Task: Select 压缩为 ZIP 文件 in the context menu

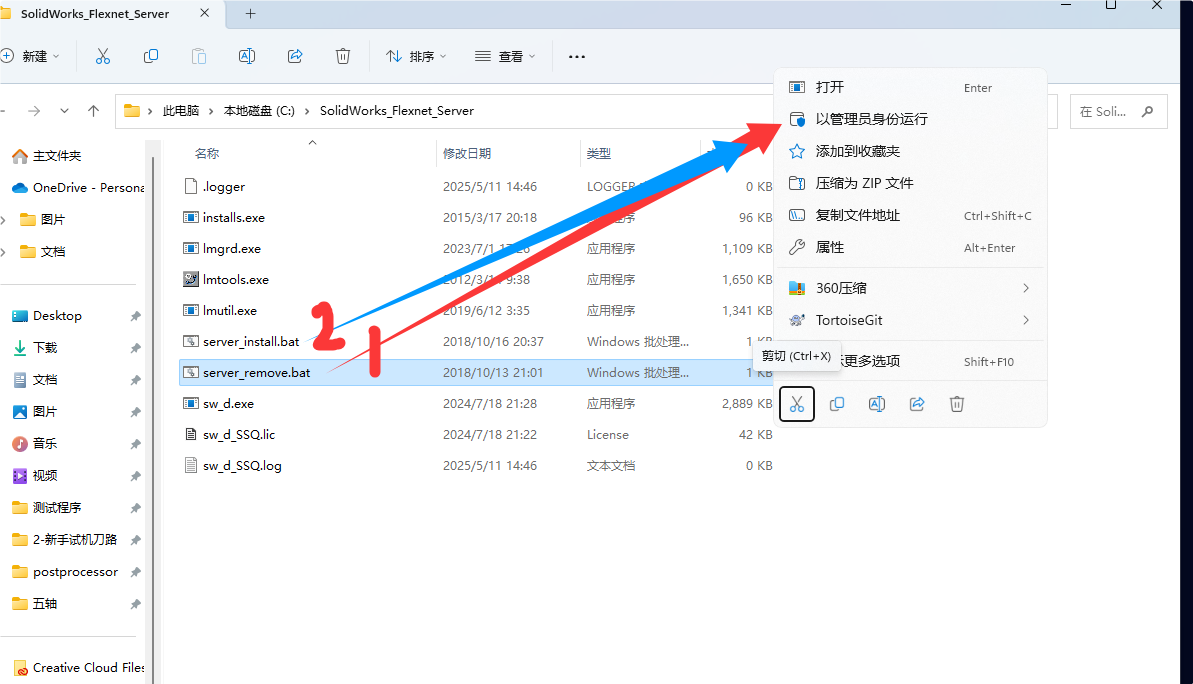Action: click(x=911, y=183)
